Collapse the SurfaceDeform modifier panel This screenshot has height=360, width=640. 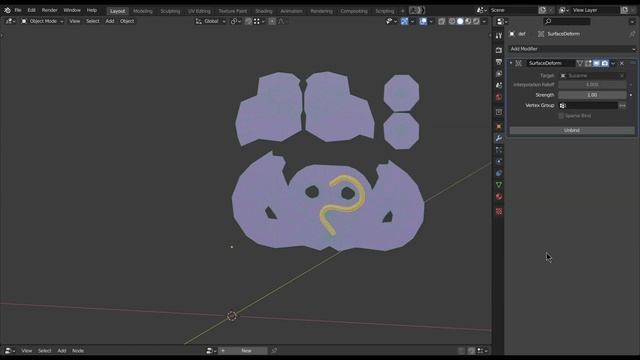(511, 63)
